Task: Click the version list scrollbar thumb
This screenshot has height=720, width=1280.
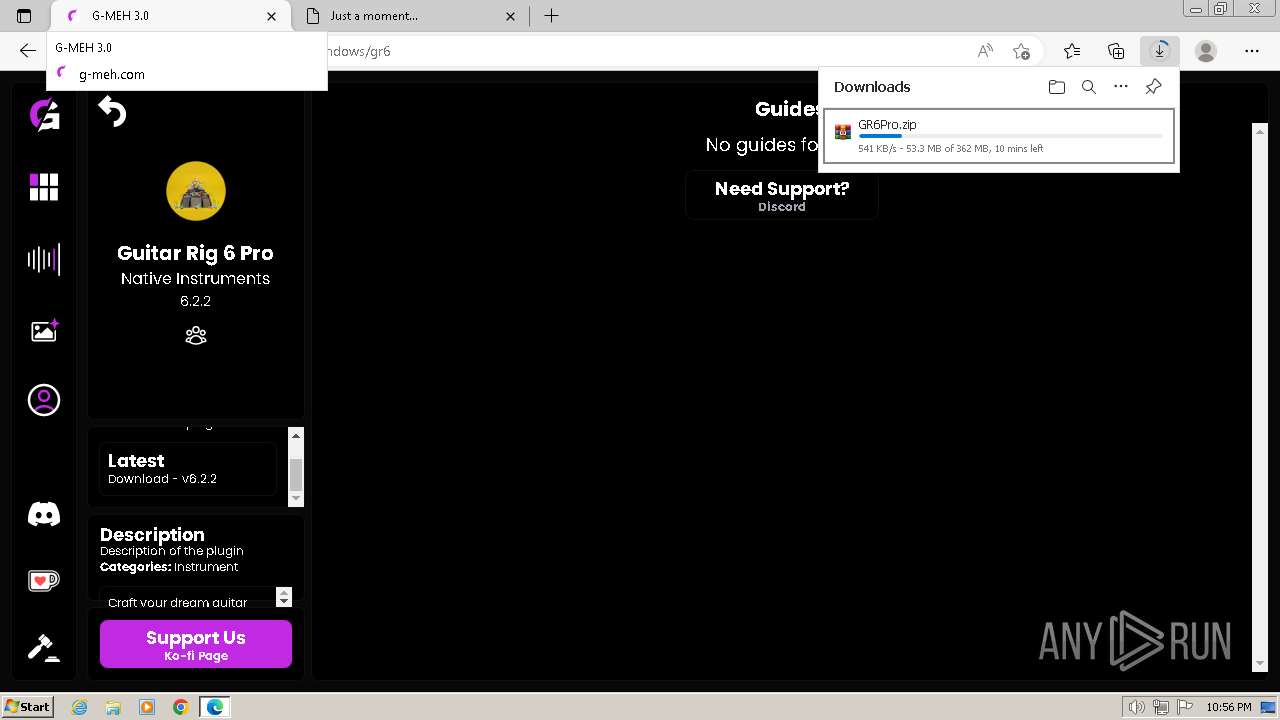Action: [296, 474]
